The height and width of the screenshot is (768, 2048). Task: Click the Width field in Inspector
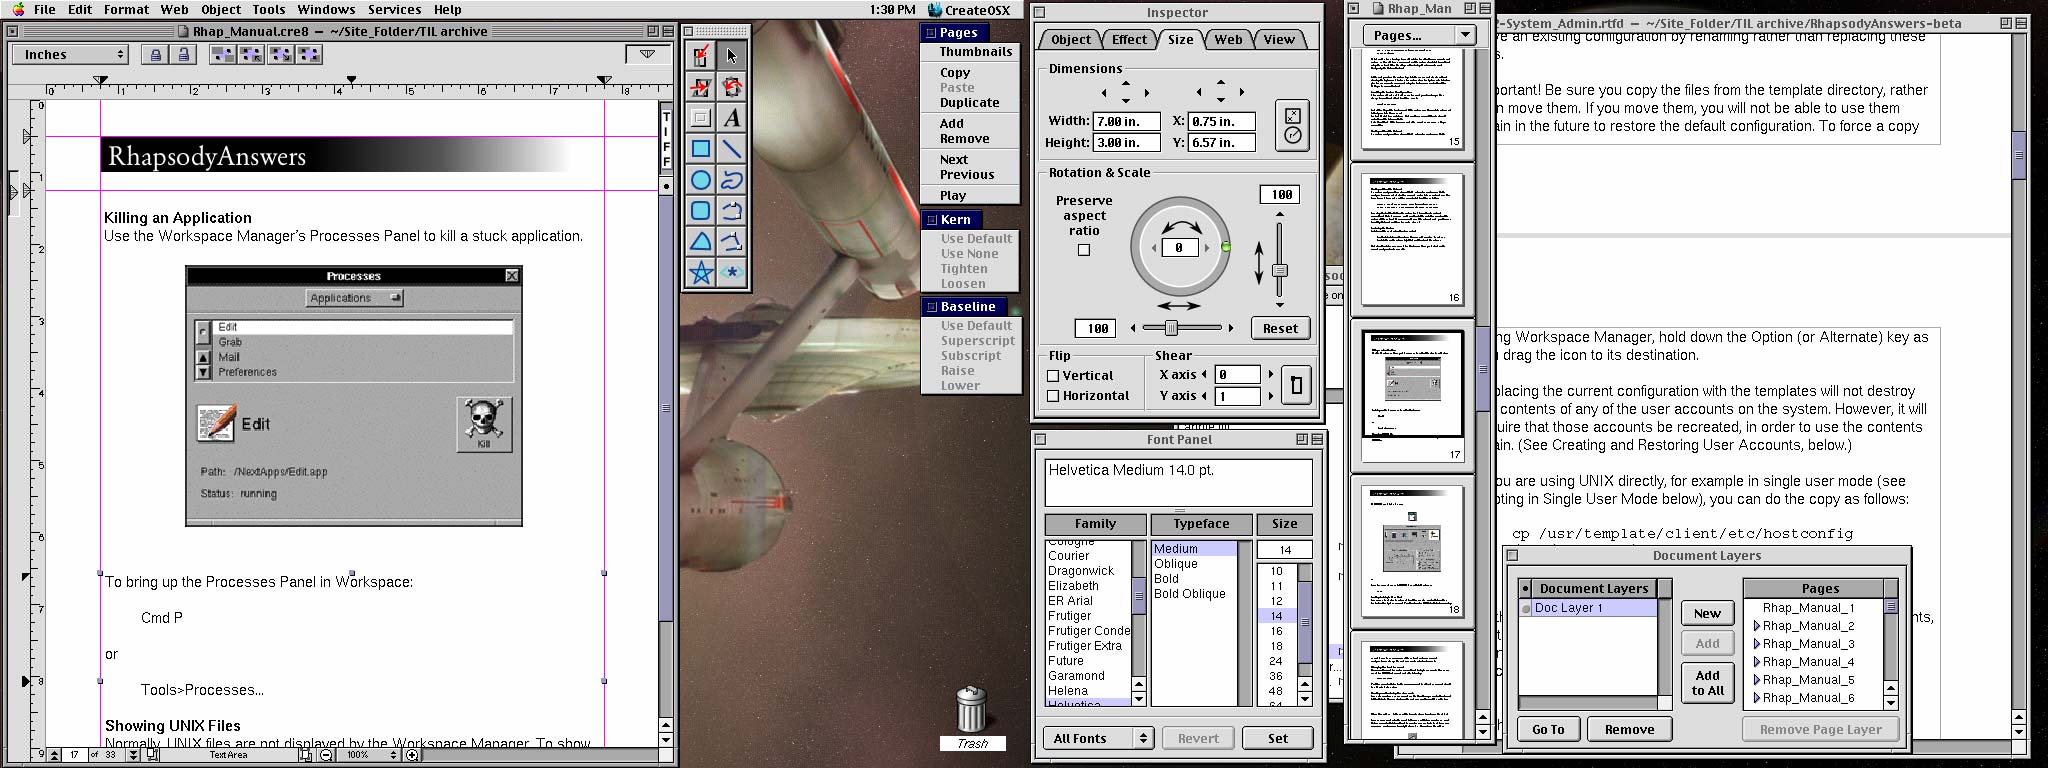(x=1127, y=121)
